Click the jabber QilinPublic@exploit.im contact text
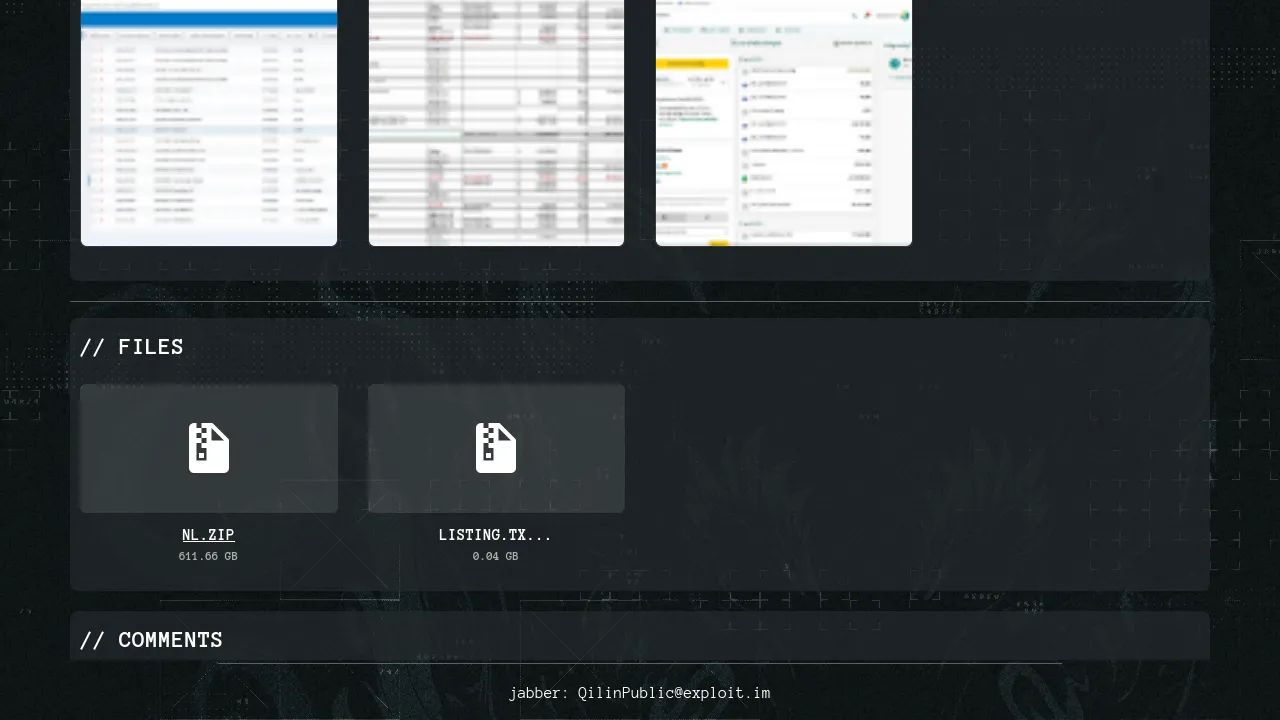 pyautogui.click(x=639, y=693)
